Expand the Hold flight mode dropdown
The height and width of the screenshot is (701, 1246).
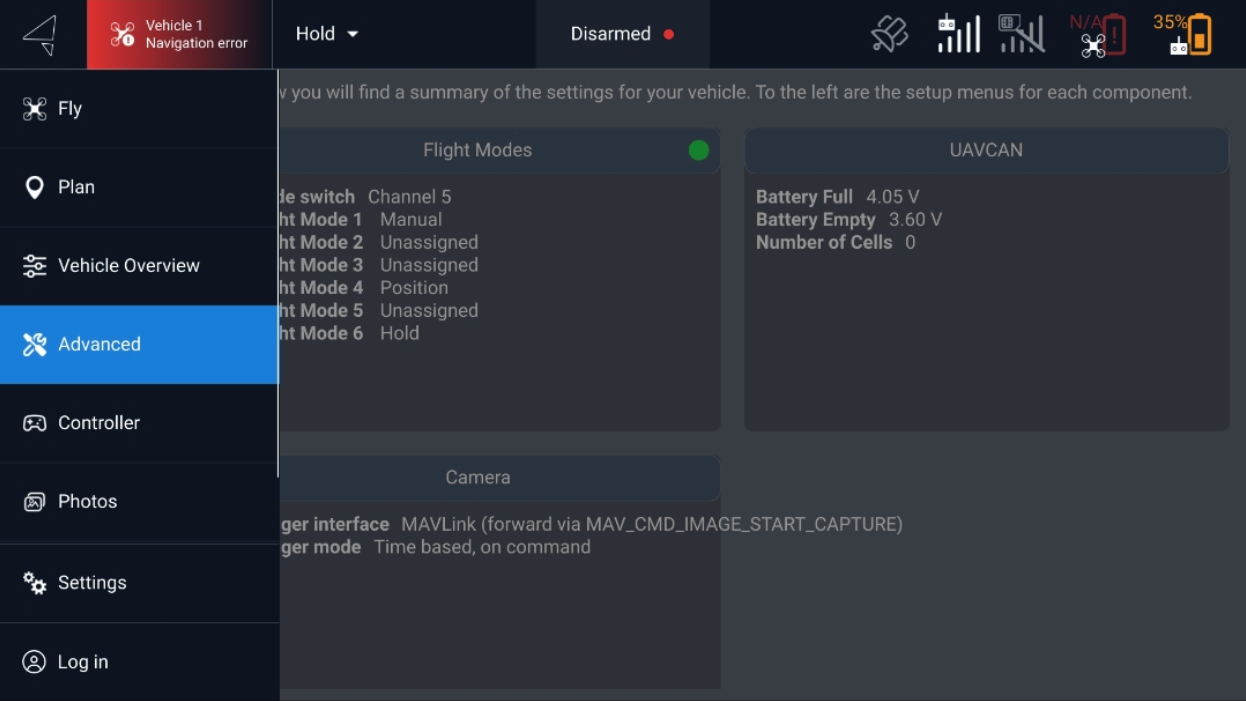[x=327, y=34]
